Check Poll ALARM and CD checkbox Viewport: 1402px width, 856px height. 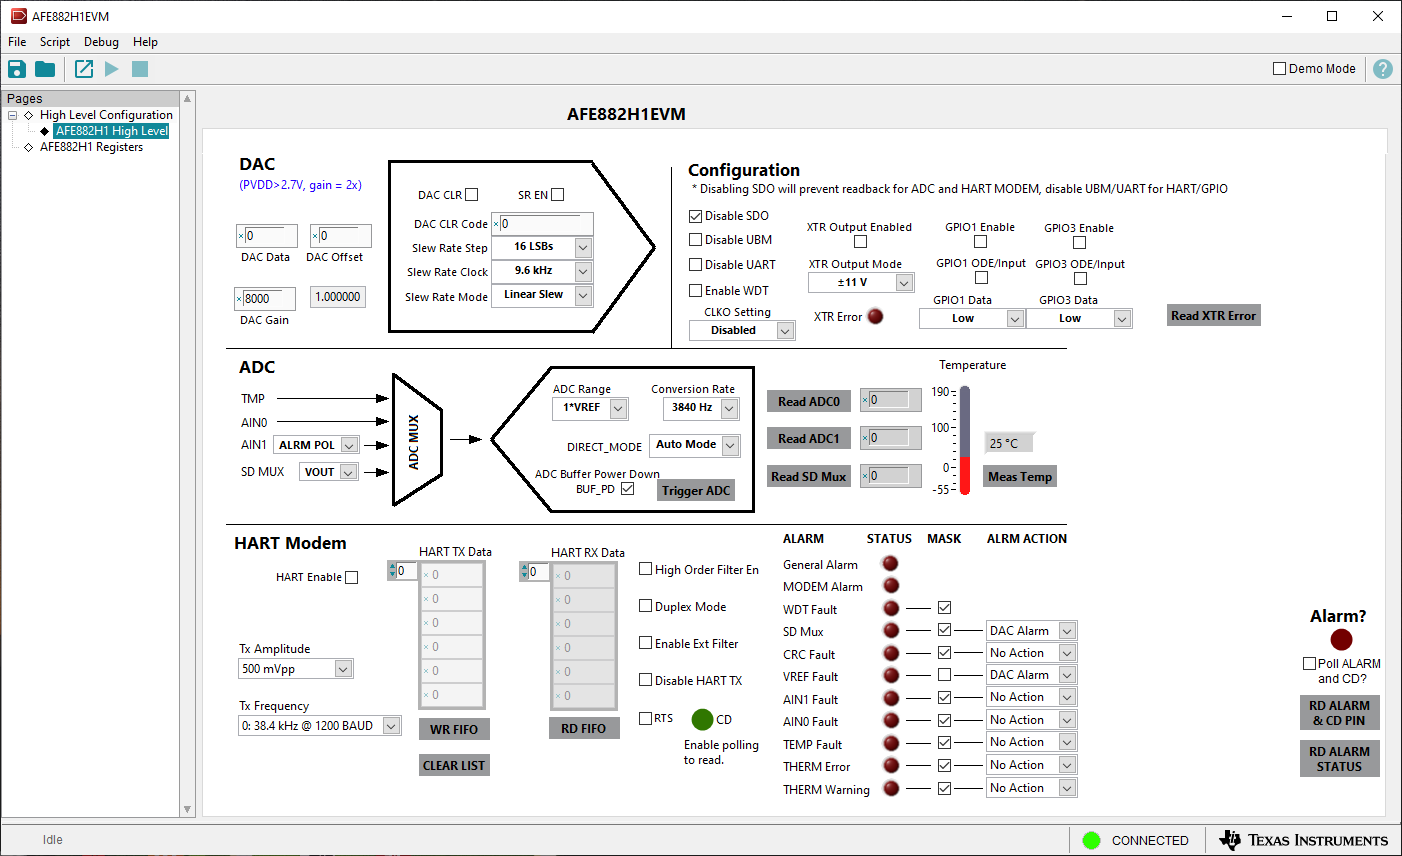click(x=1309, y=664)
